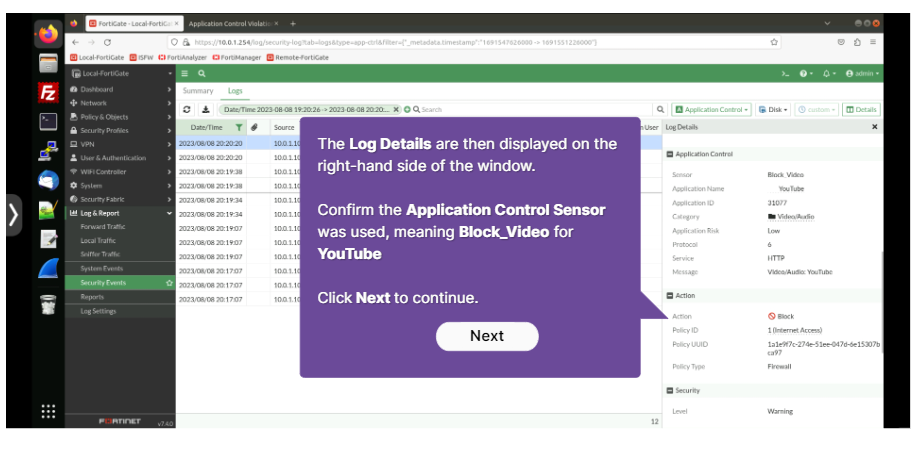Open the Terminal dock icon
916x456 pixels.
click(48, 121)
